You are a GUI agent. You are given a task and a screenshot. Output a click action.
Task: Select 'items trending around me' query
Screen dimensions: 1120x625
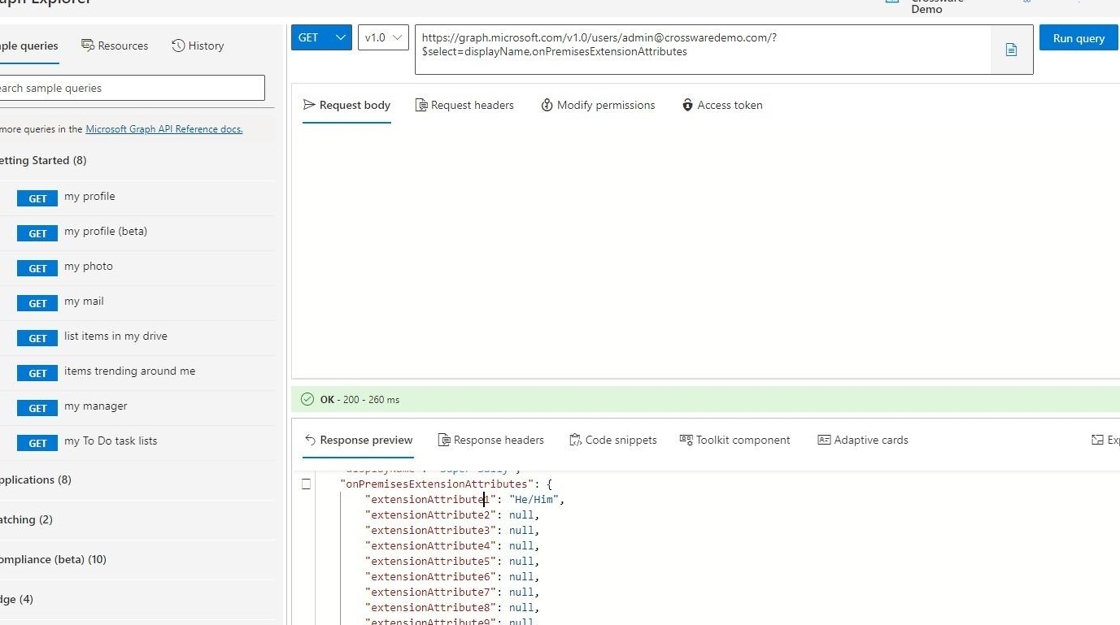pyautogui.click(x=129, y=371)
